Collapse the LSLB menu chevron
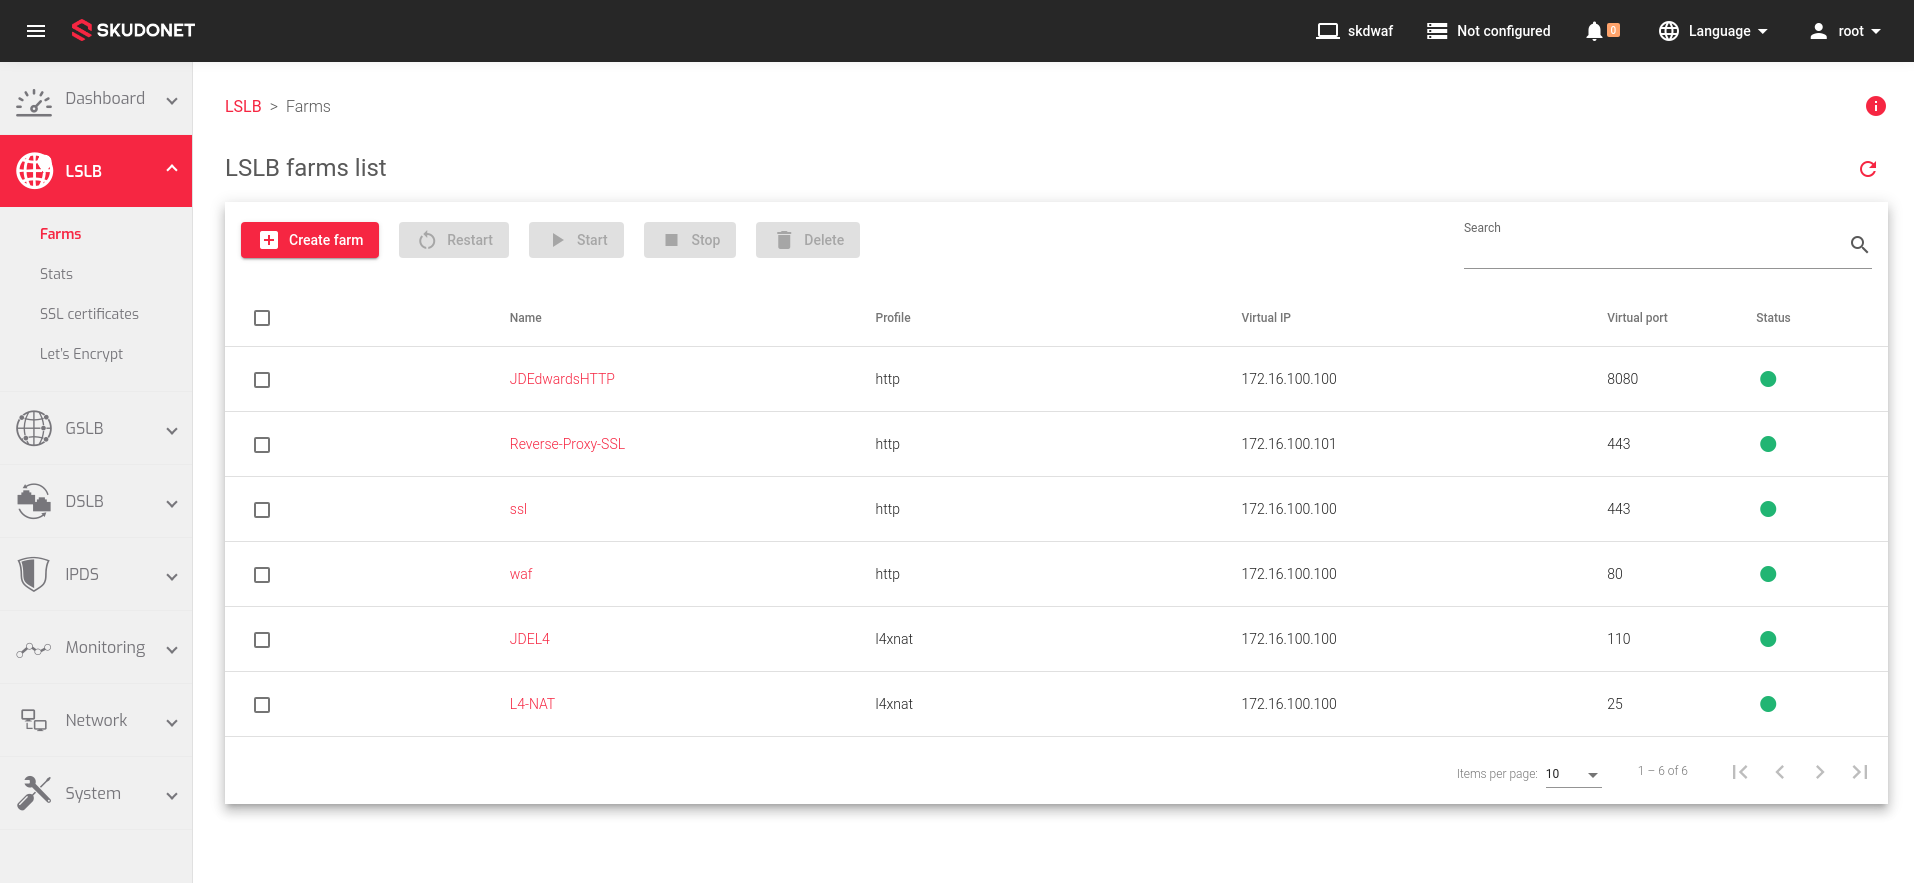The height and width of the screenshot is (883, 1914). tap(172, 169)
